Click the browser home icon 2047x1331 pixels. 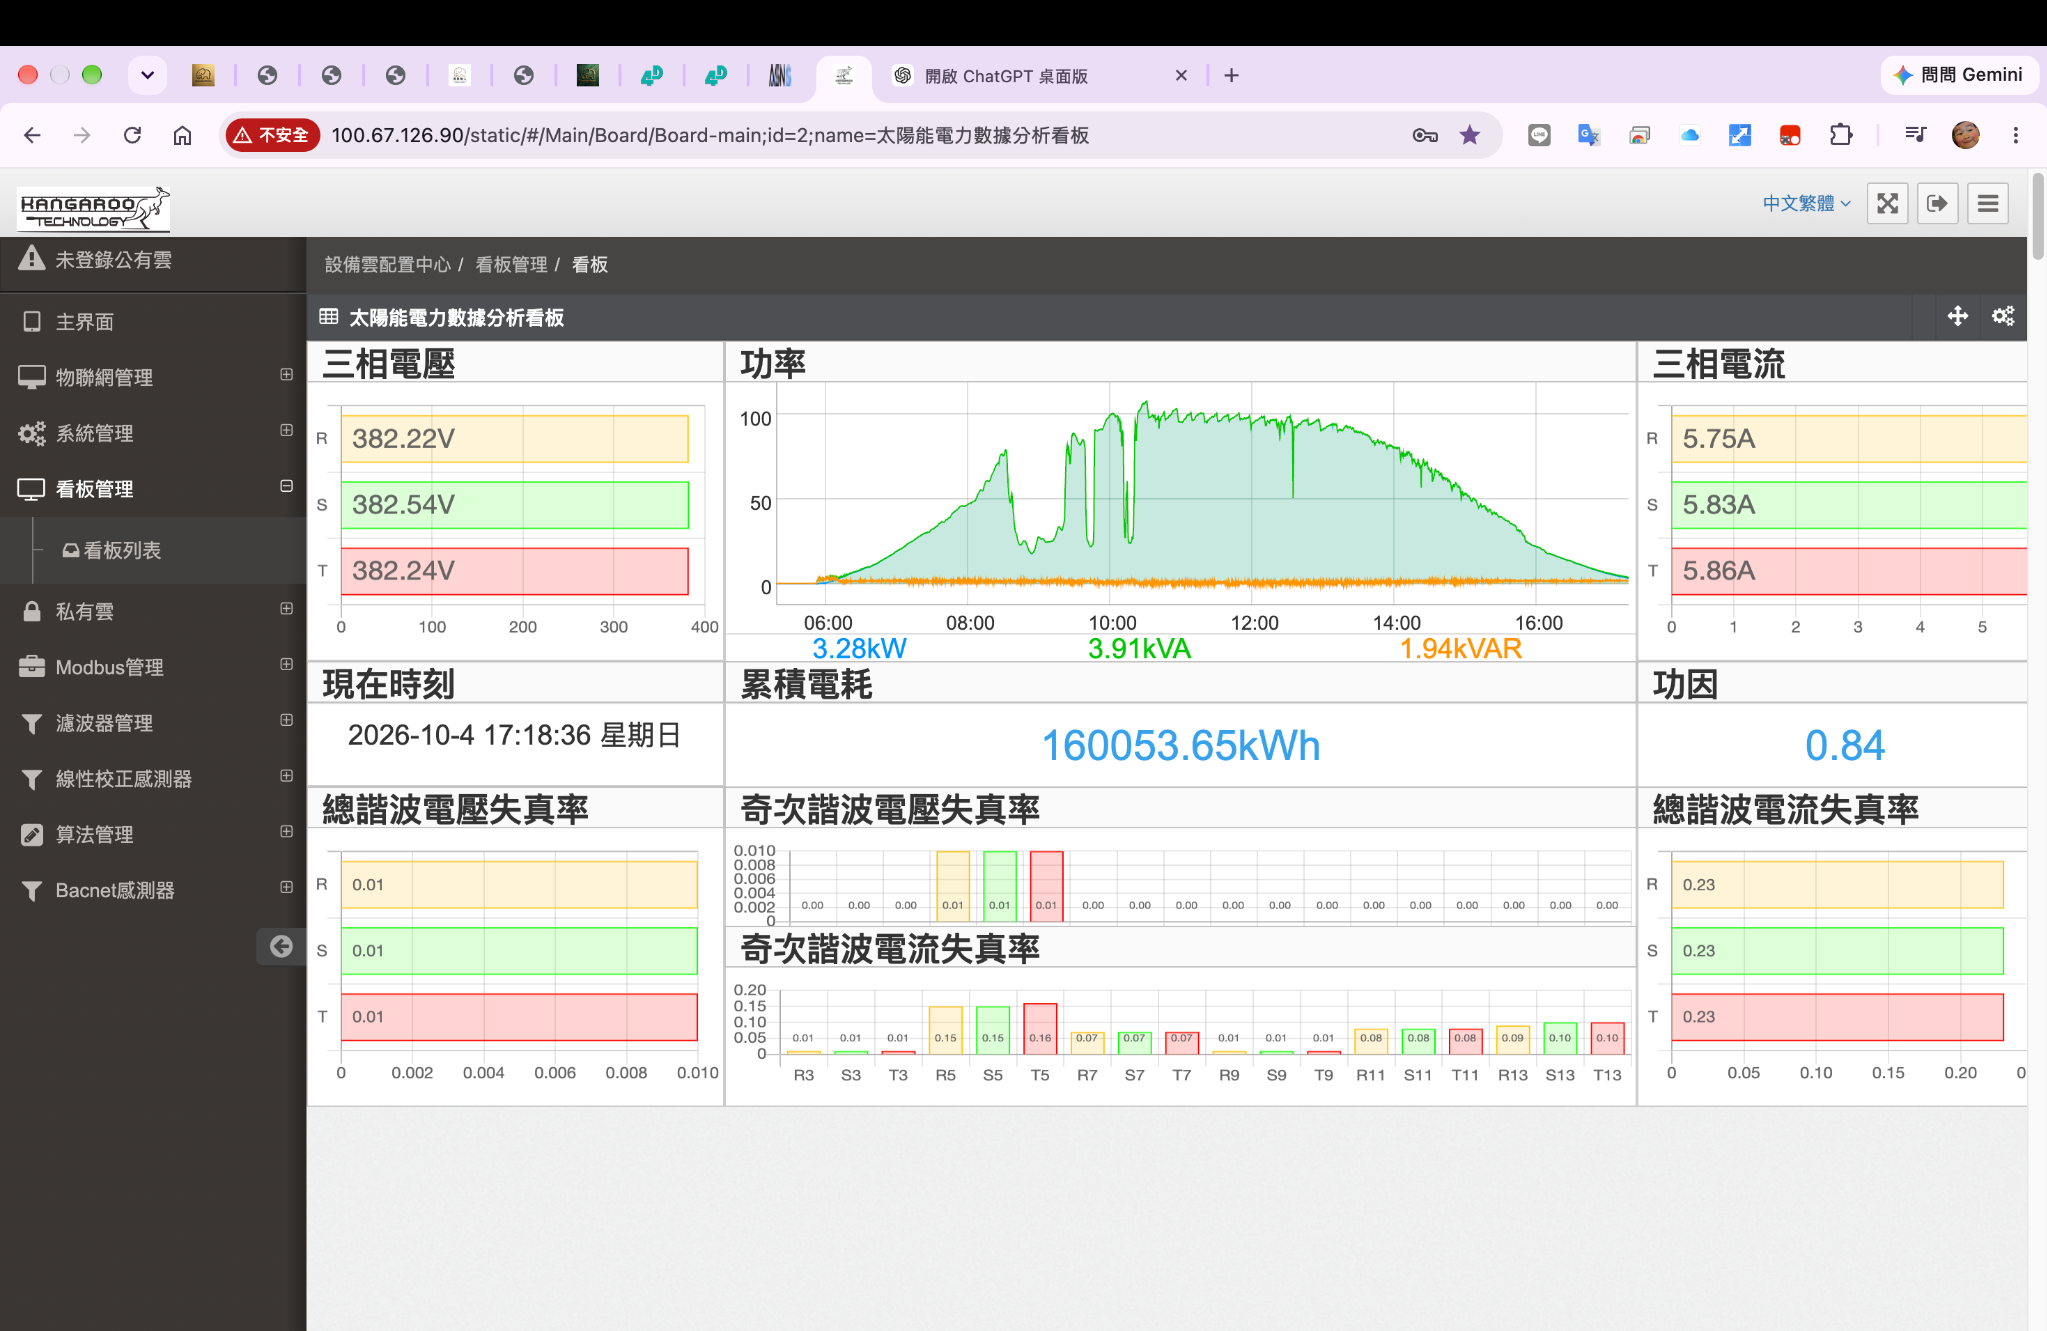point(182,135)
